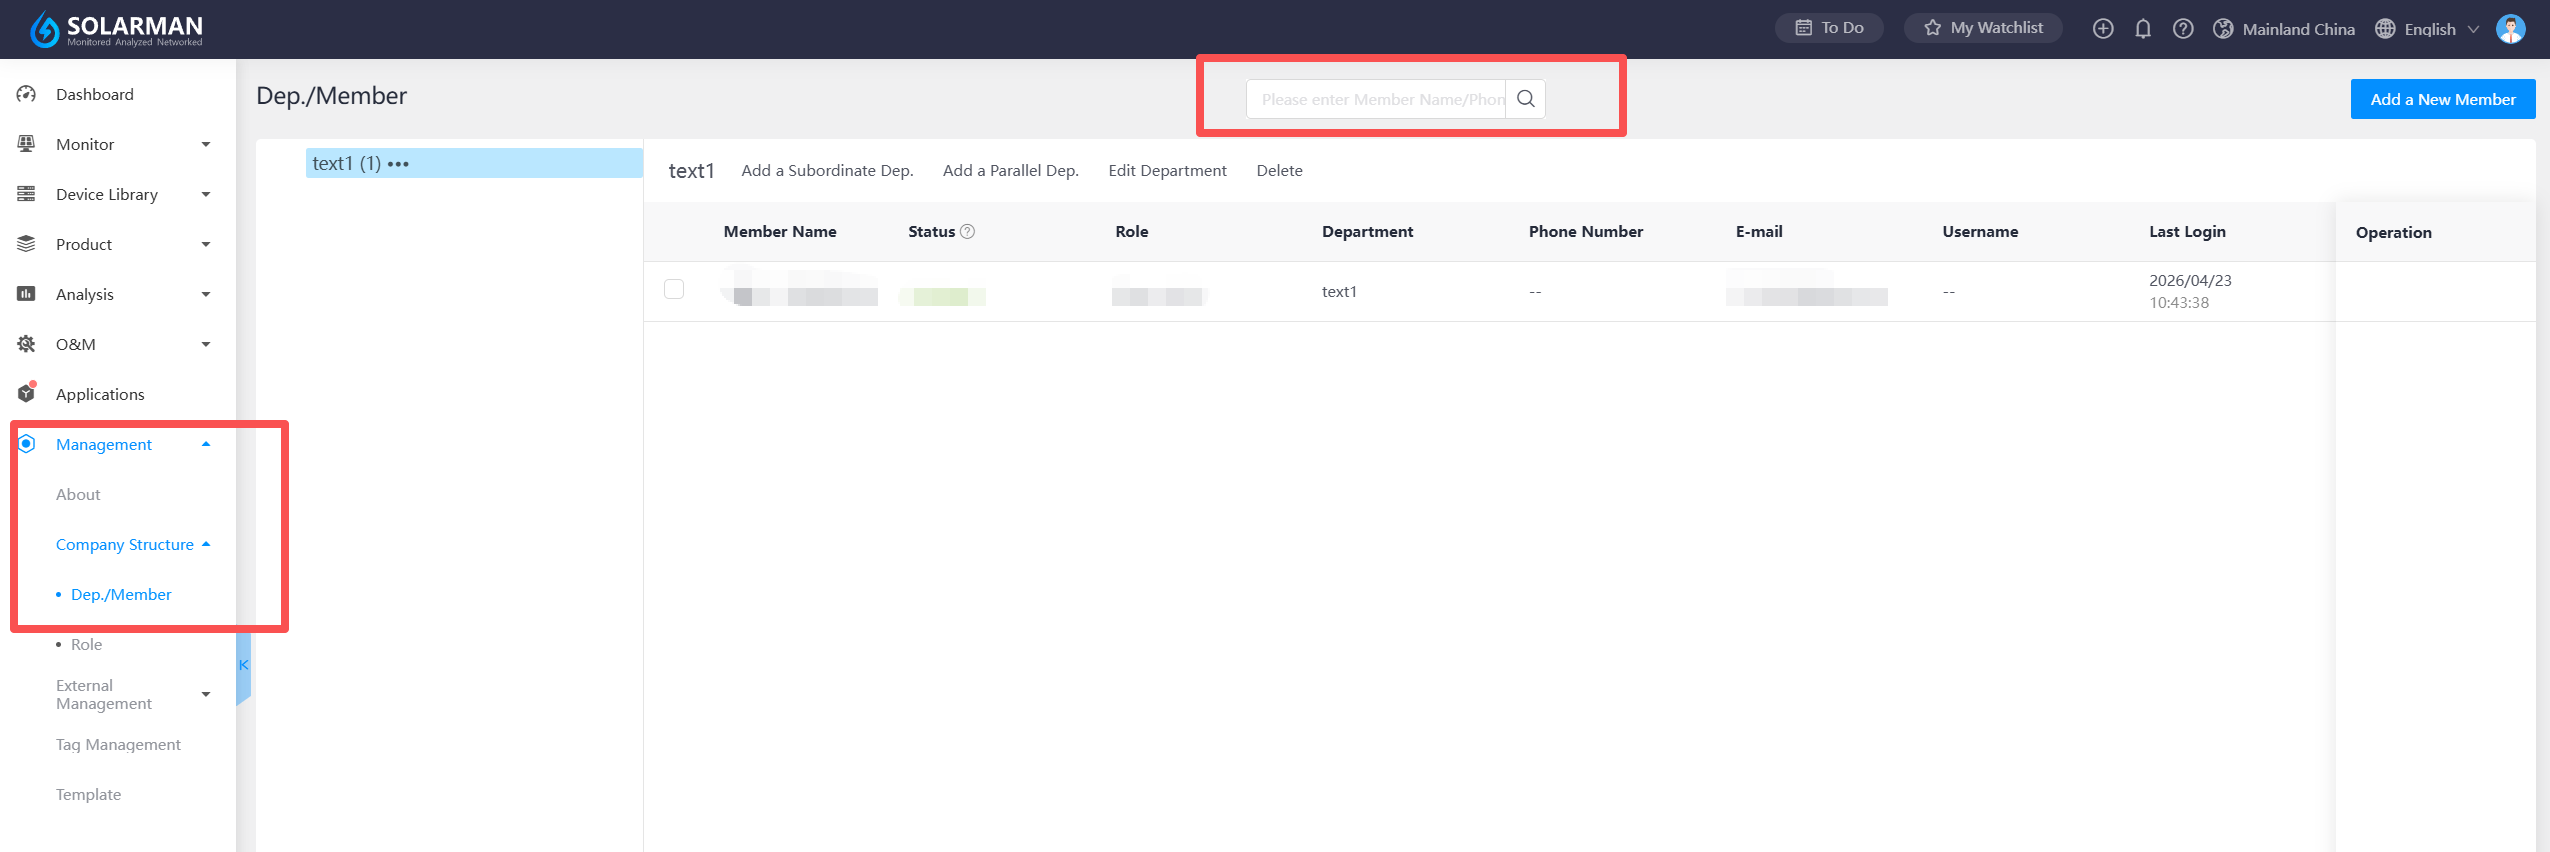
Task: Click Add a Subordinate Dep. link
Action: point(827,171)
